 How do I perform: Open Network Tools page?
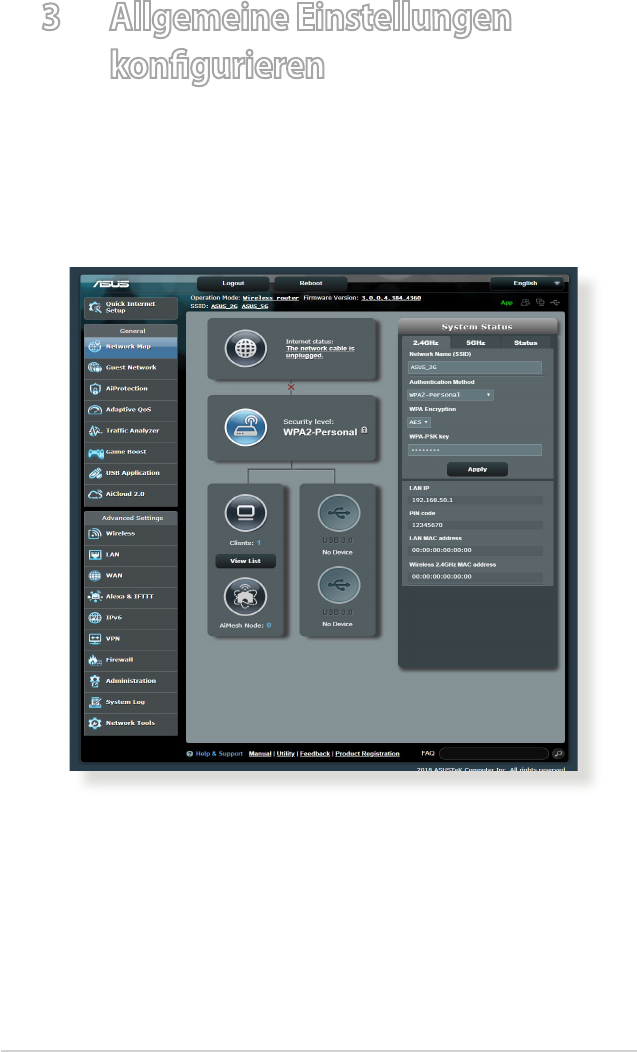coord(131,723)
